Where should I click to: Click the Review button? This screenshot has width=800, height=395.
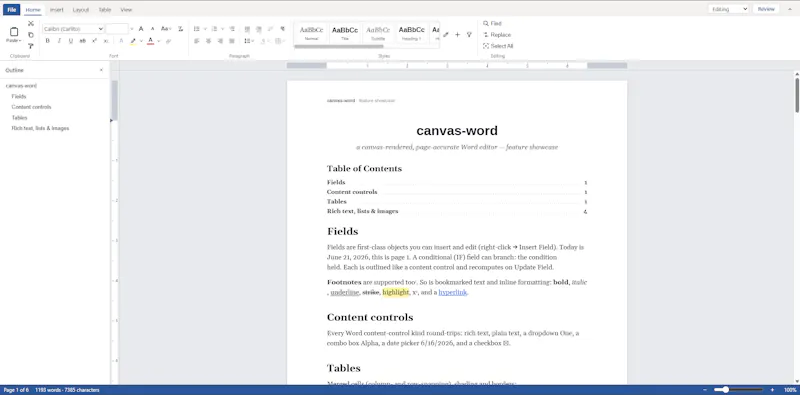pyautogui.click(x=766, y=9)
